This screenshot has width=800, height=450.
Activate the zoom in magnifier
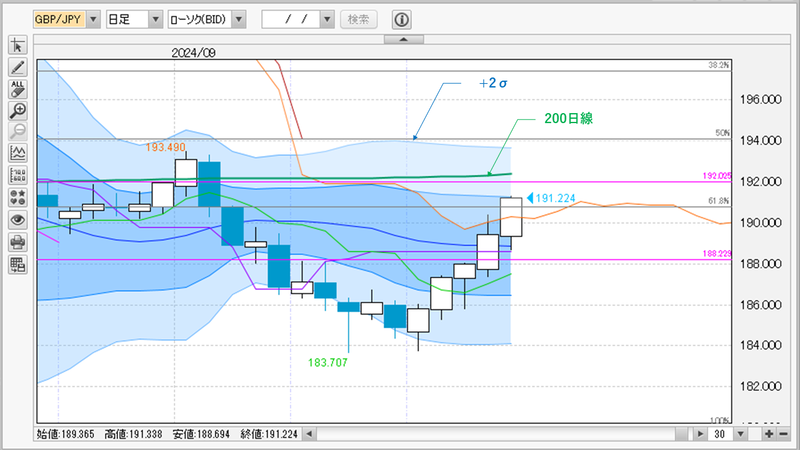(17, 111)
